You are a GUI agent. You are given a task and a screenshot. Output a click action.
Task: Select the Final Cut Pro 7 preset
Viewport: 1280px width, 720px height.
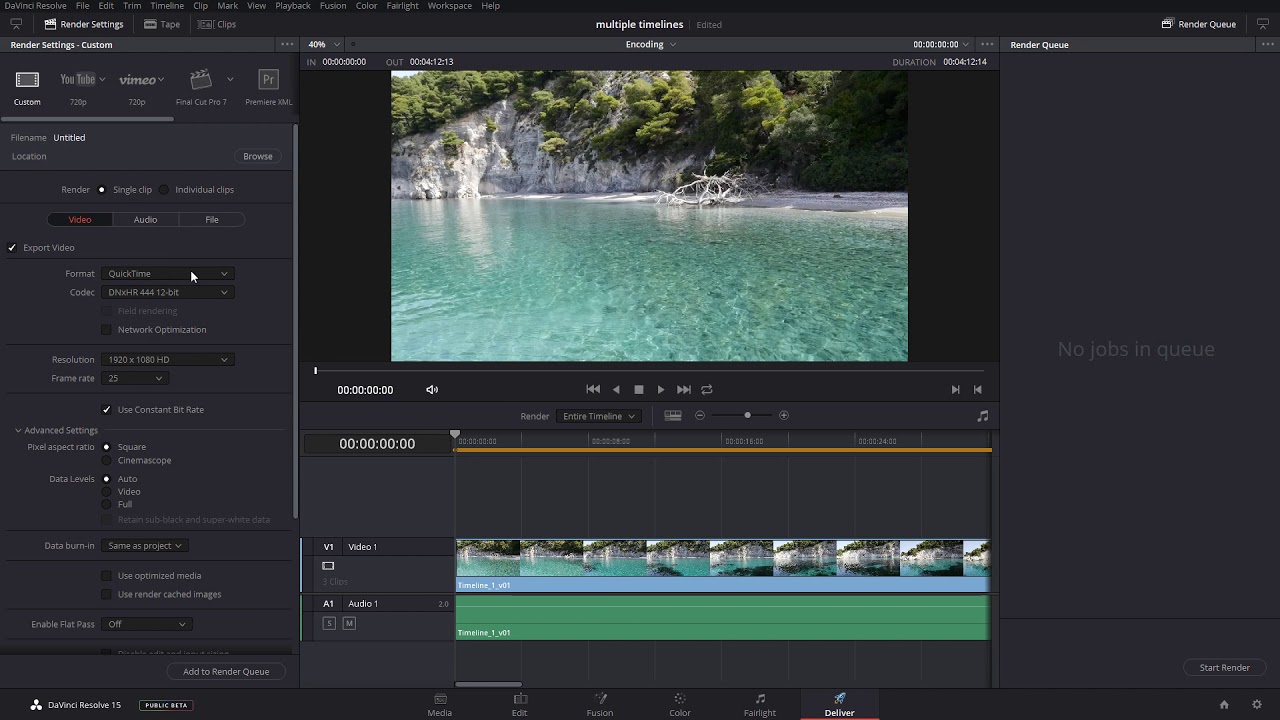[x=201, y=79]
